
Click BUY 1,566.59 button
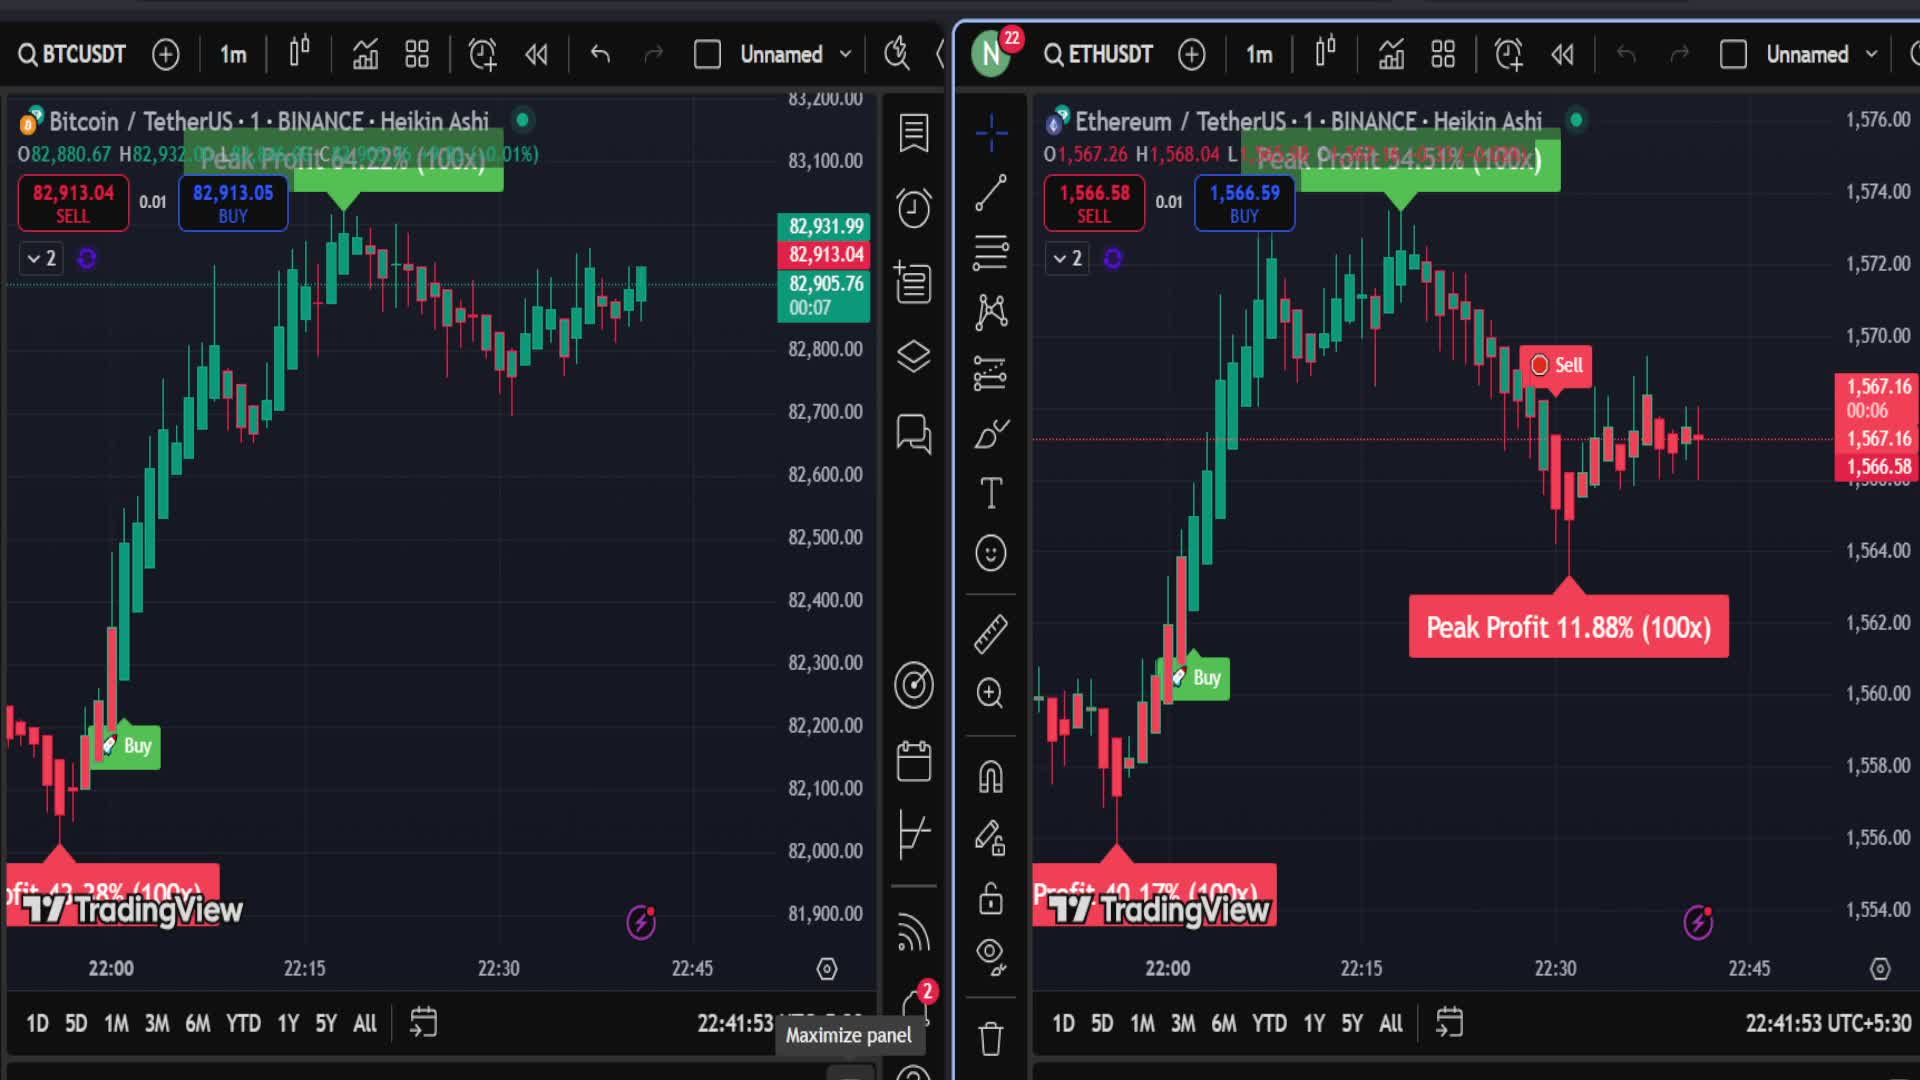click(1244, 203)
